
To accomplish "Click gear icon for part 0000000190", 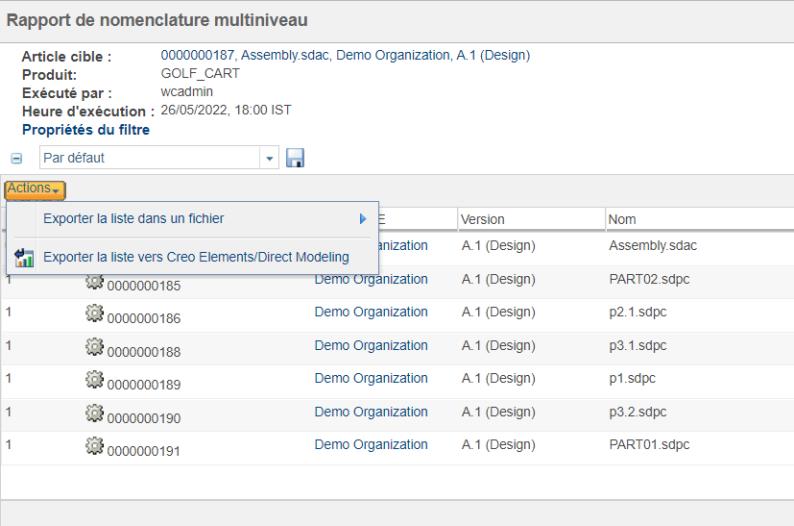I will click(x=94, y=413).
